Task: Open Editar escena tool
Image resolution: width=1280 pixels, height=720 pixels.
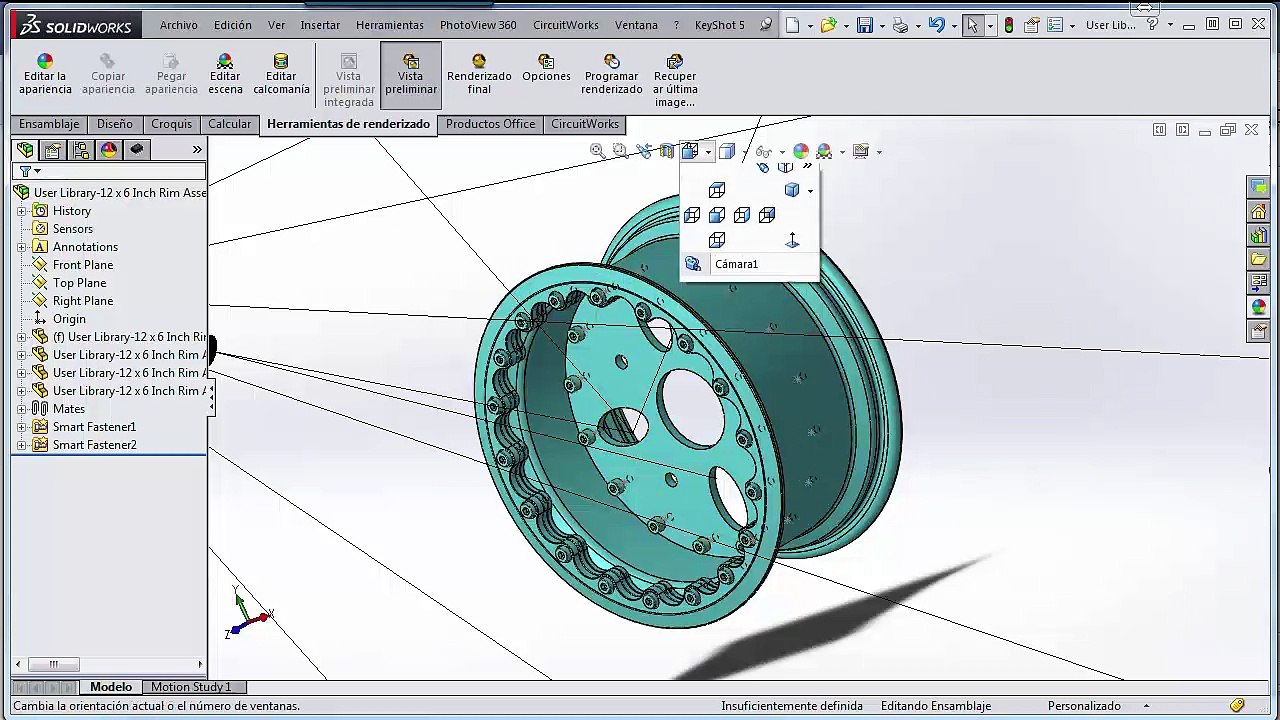Action: click(x=225, y=75)
